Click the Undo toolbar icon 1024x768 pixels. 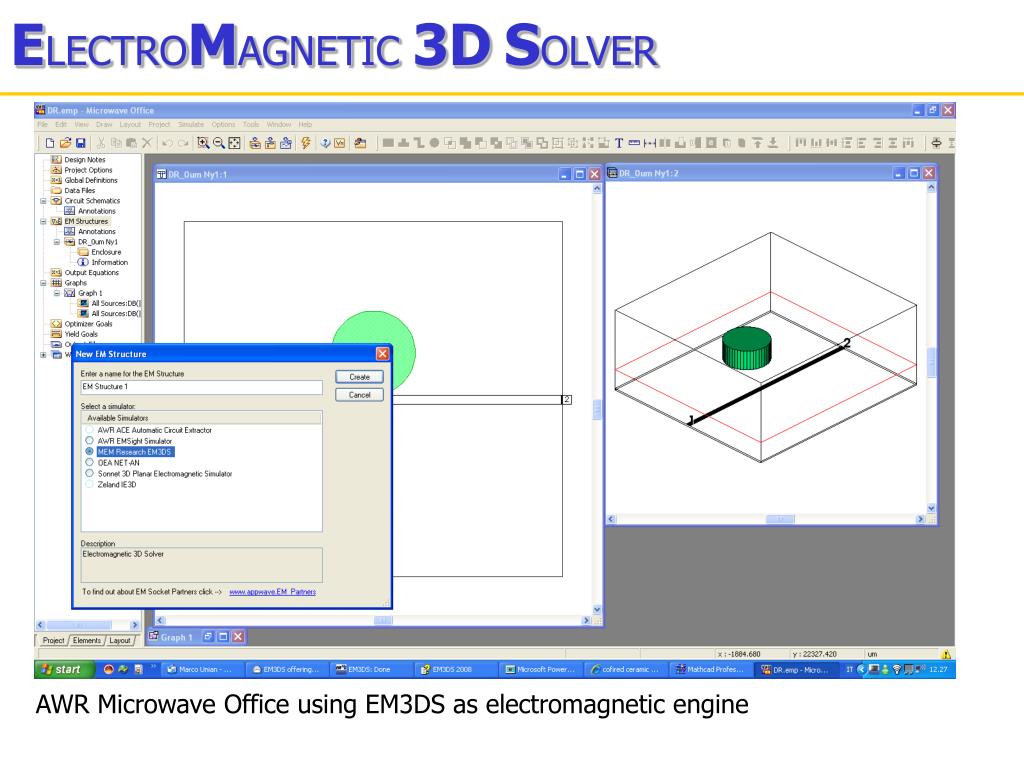point(167,143)
